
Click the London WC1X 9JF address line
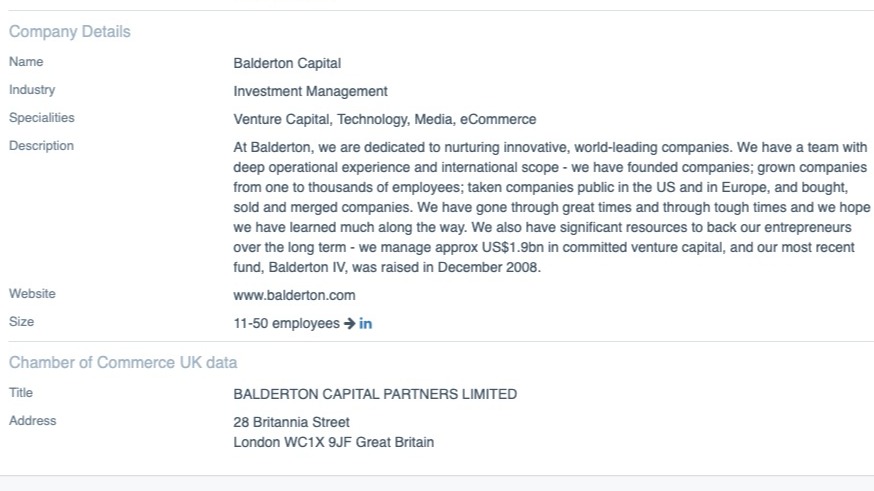click(x=333, y=442)
